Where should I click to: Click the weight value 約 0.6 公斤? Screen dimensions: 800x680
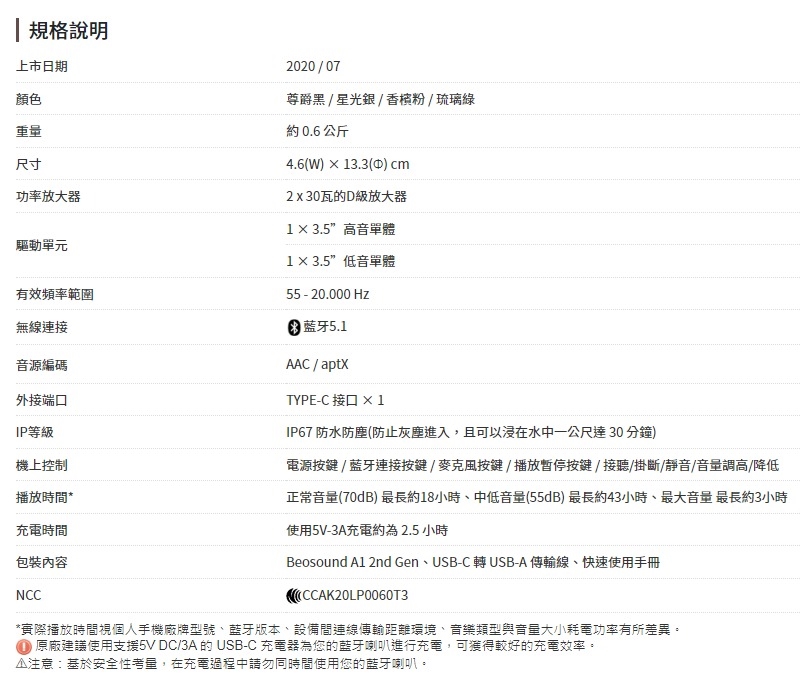[317, 131]
